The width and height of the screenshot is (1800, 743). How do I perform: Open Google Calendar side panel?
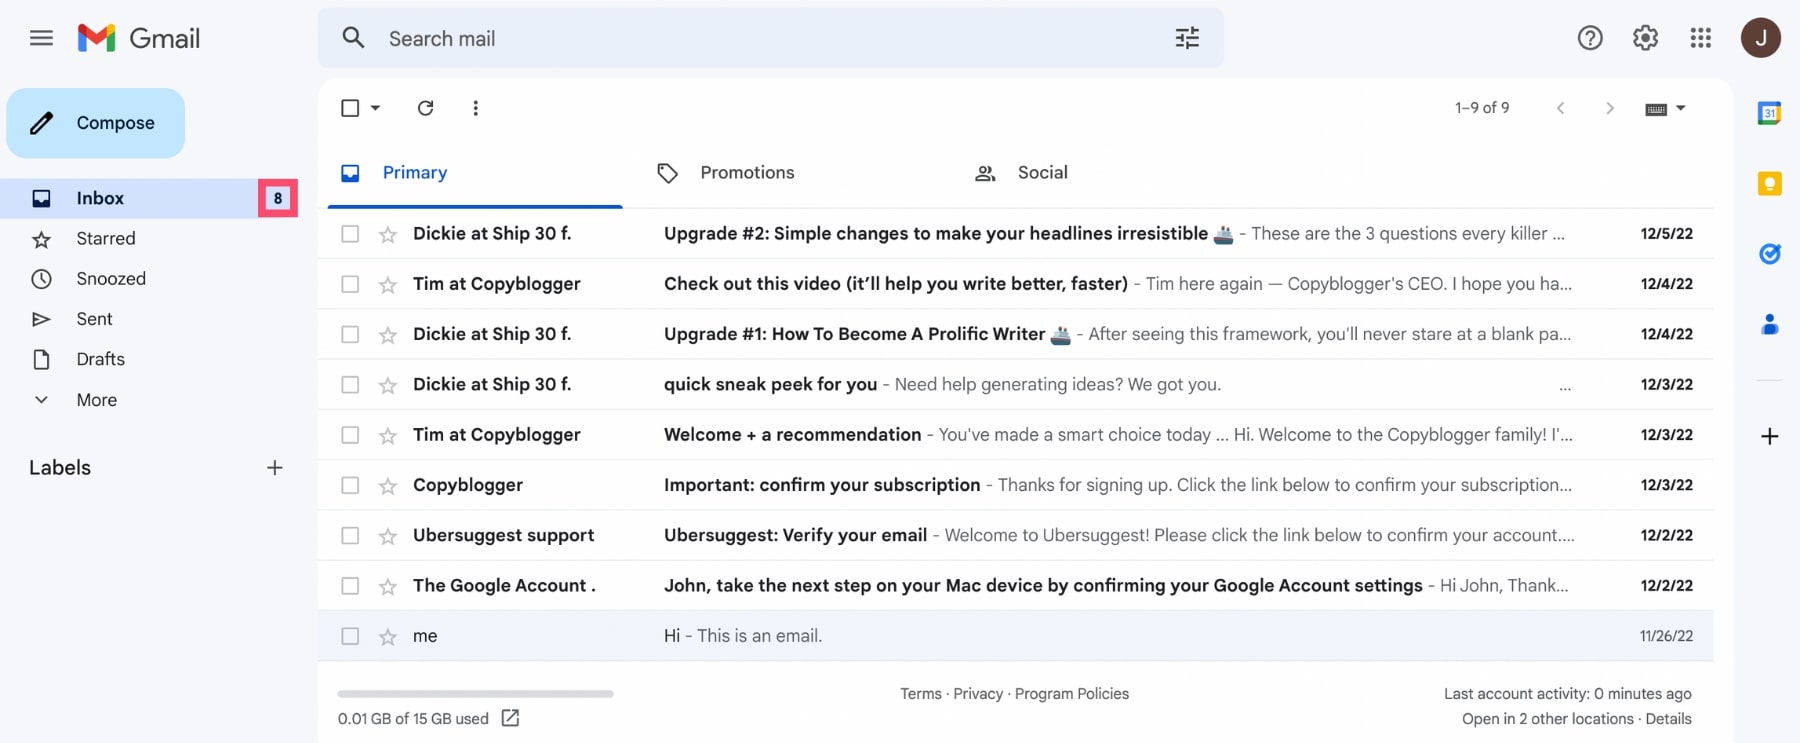pos(1769,113)
